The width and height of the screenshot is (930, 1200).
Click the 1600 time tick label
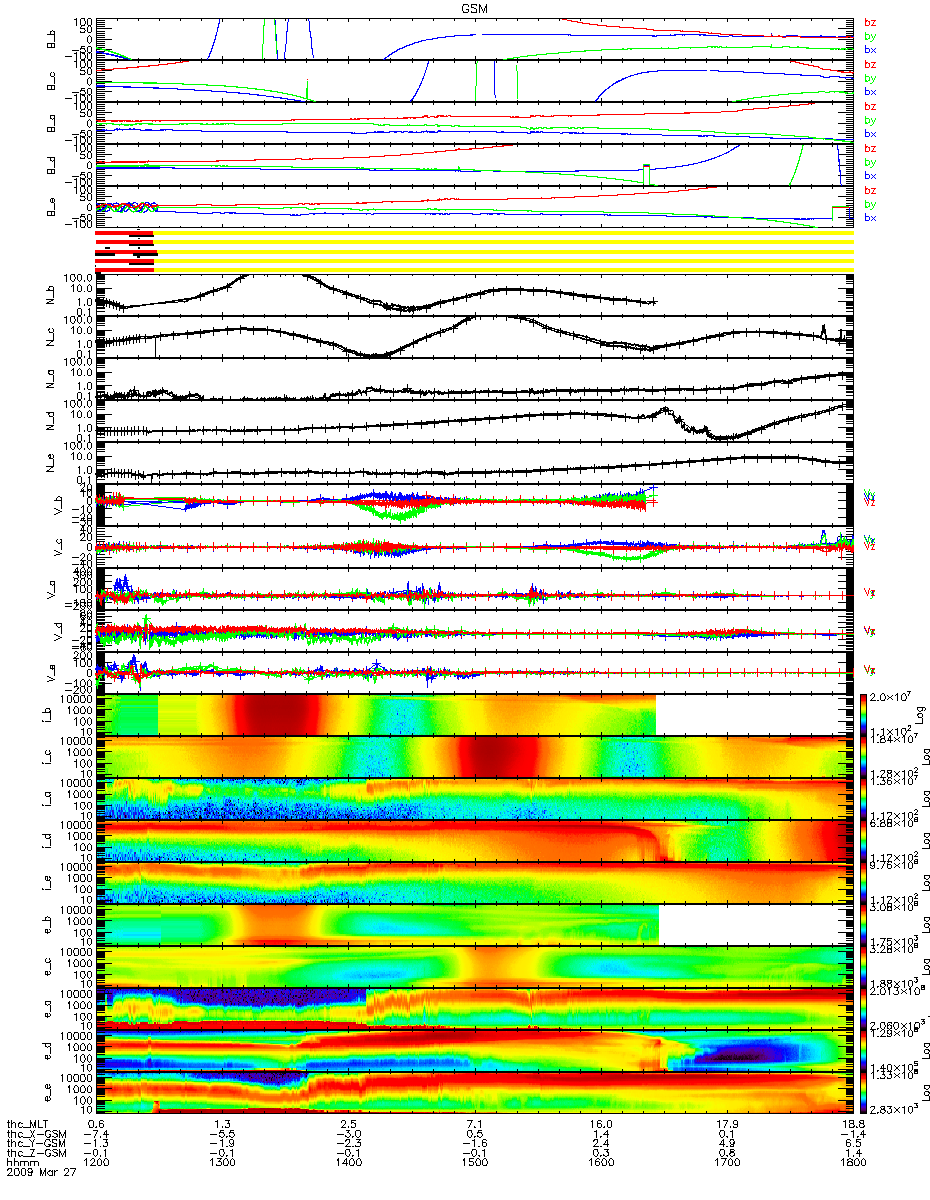click(600, 1164)
